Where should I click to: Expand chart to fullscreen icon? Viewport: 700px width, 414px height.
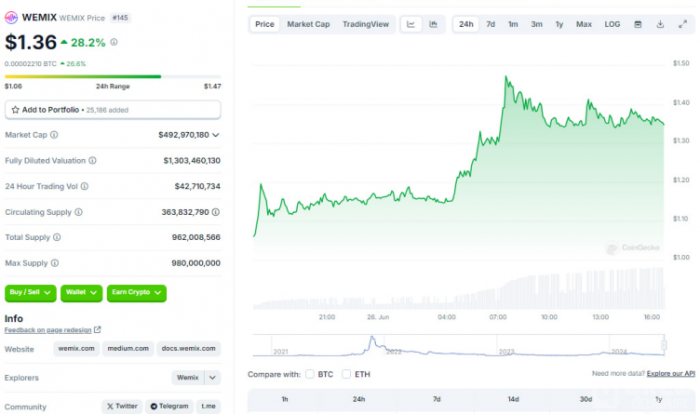[x=683, y=24]
